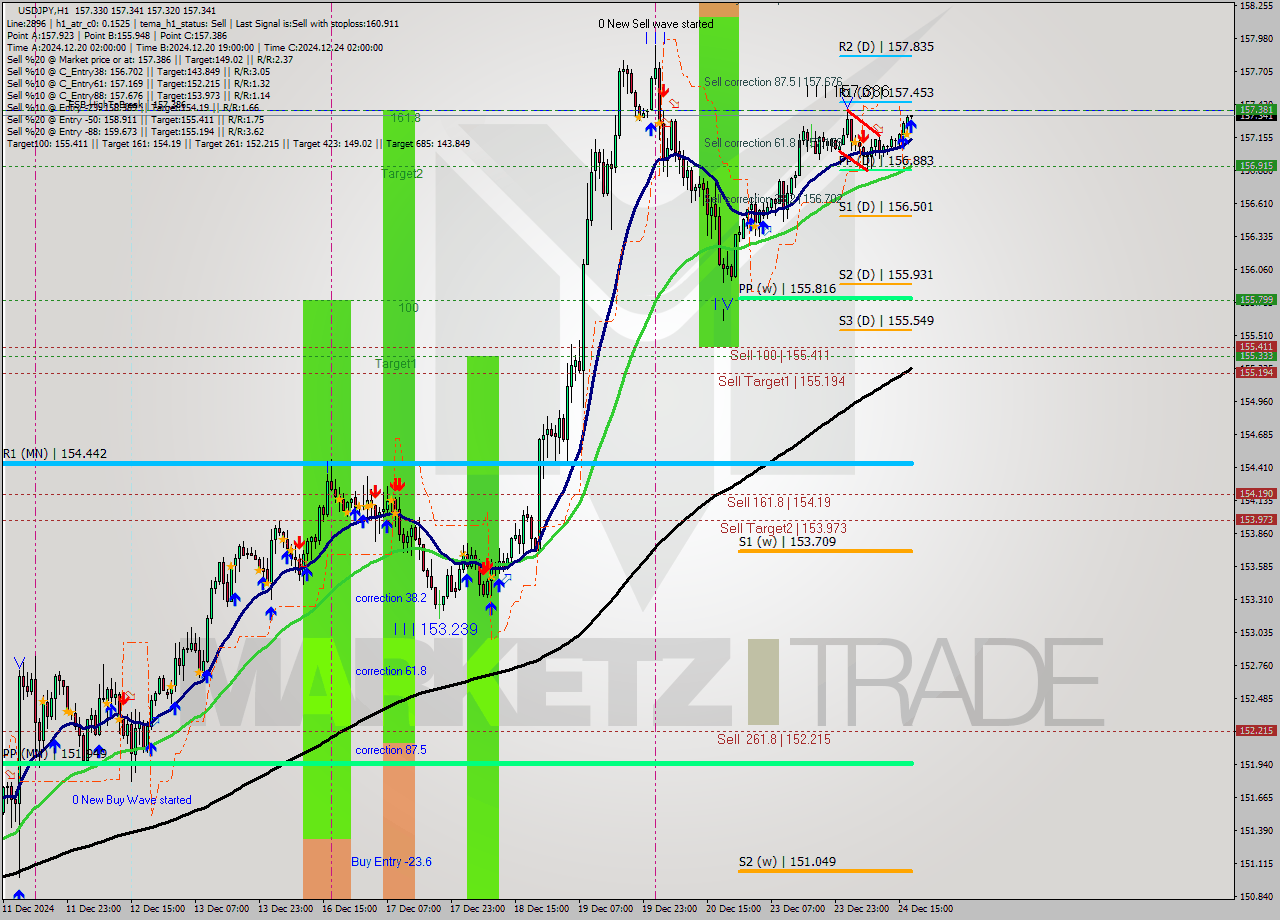The width and height of the screenshot is (1280, 920).
Task: Click the 'Target100: 155.411' summary line
Action: tap(238, 144)
